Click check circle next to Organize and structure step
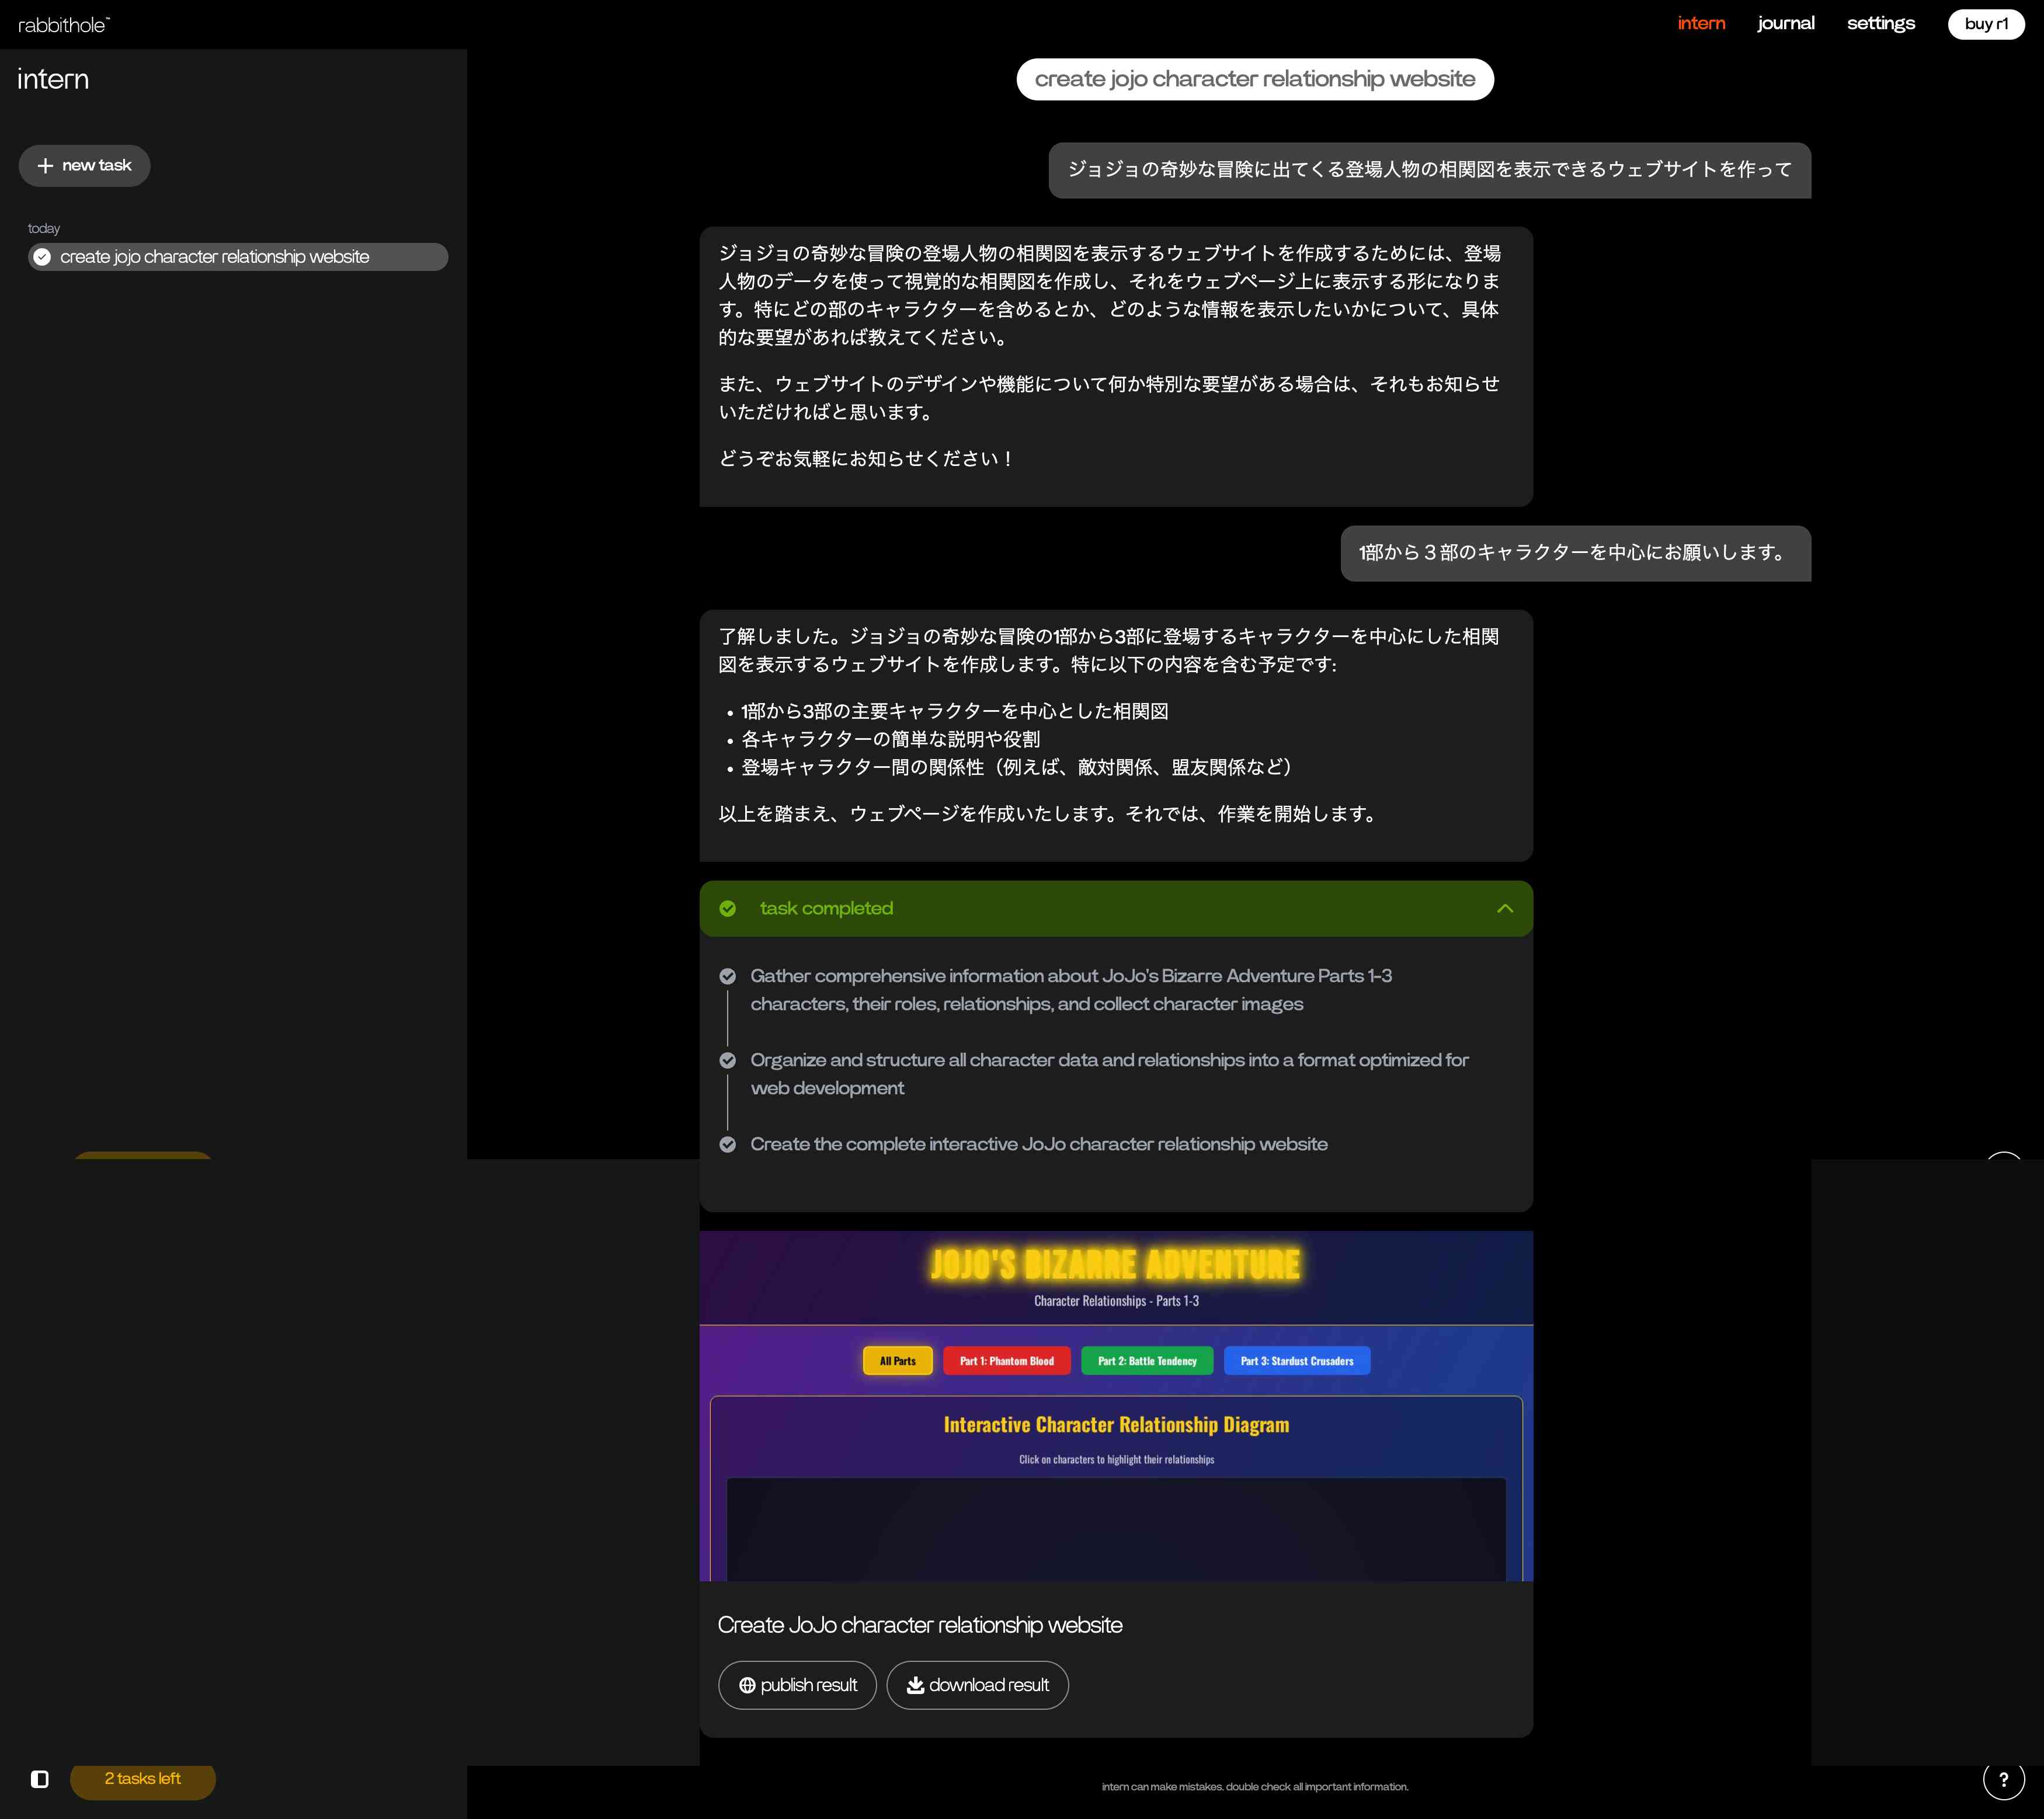The height and width of the screenshot is (1819, 2044). [728, 1060]
